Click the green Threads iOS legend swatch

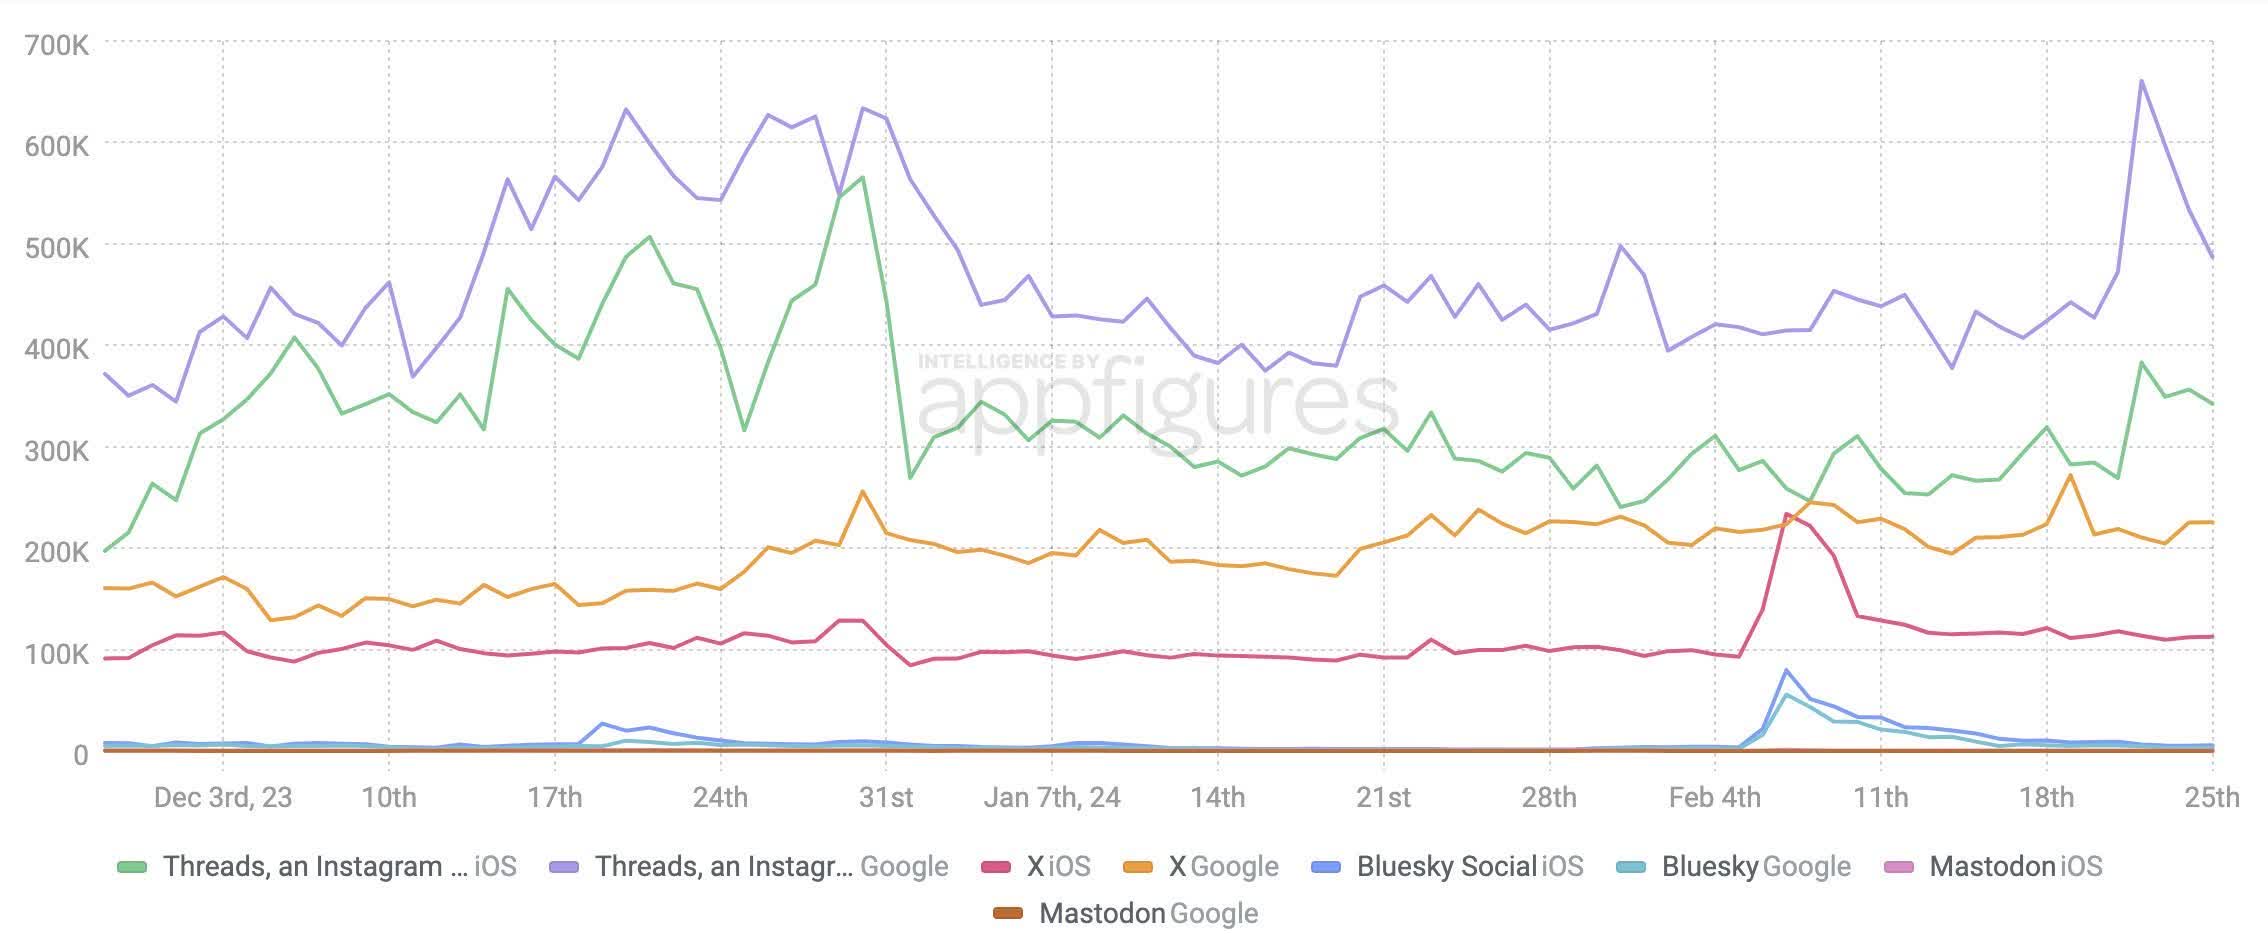click(132, 867)
